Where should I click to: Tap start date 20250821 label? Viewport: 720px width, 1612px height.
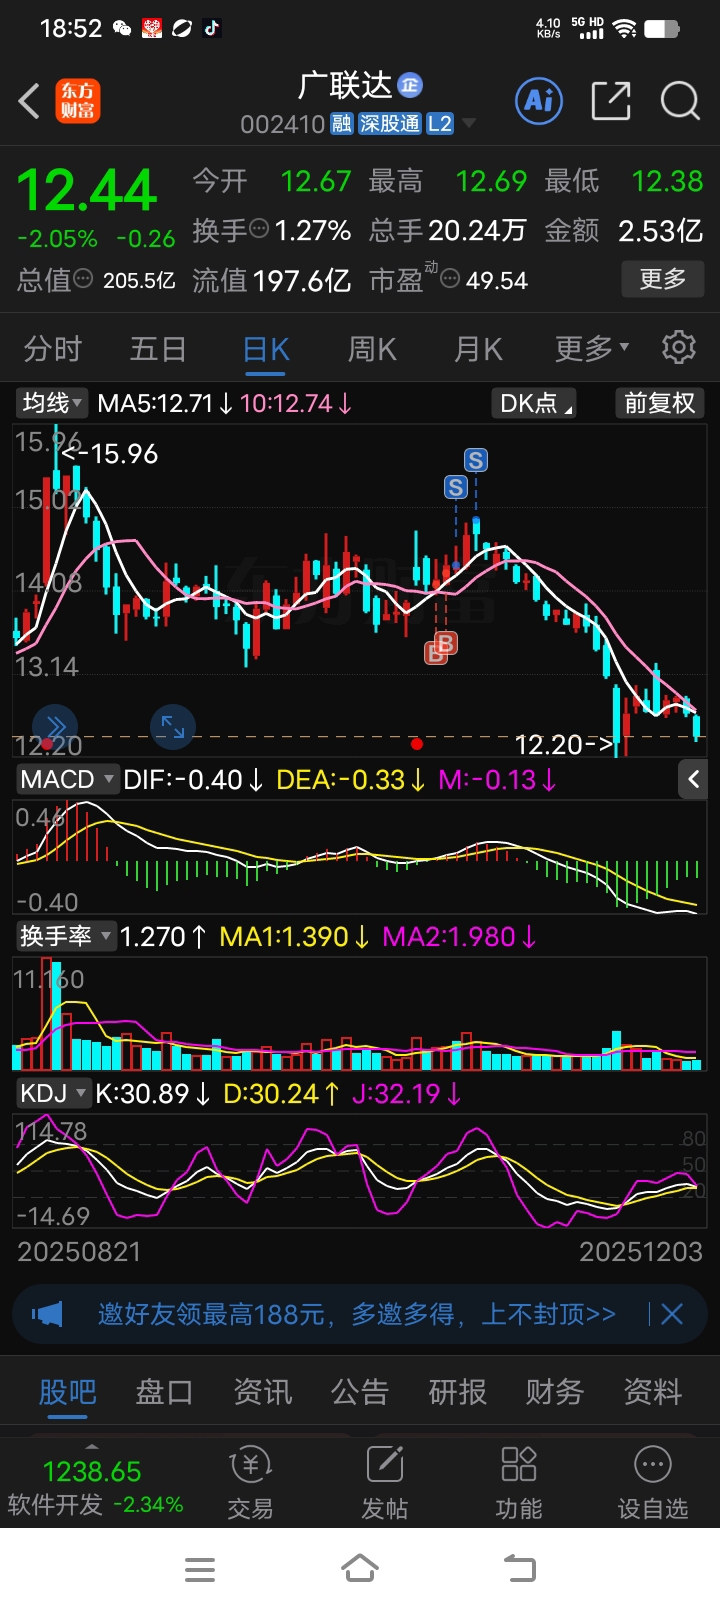pos(80,1251)
